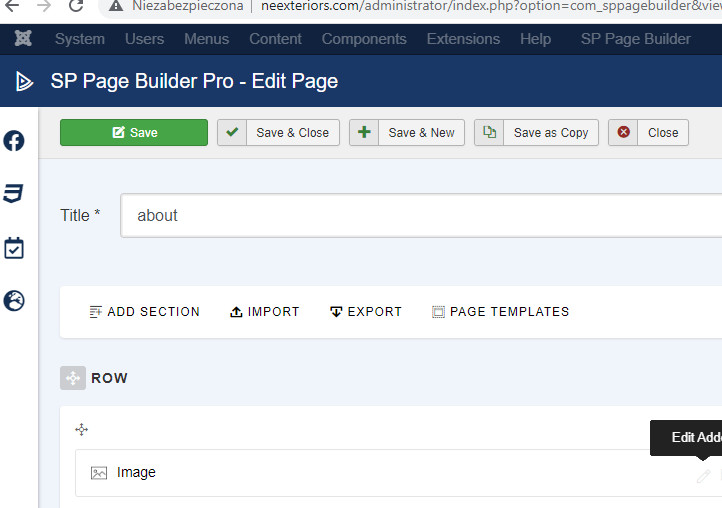Open the CSS3 sidebar icon
Screen dimensions: 722x508
(13, 193)
